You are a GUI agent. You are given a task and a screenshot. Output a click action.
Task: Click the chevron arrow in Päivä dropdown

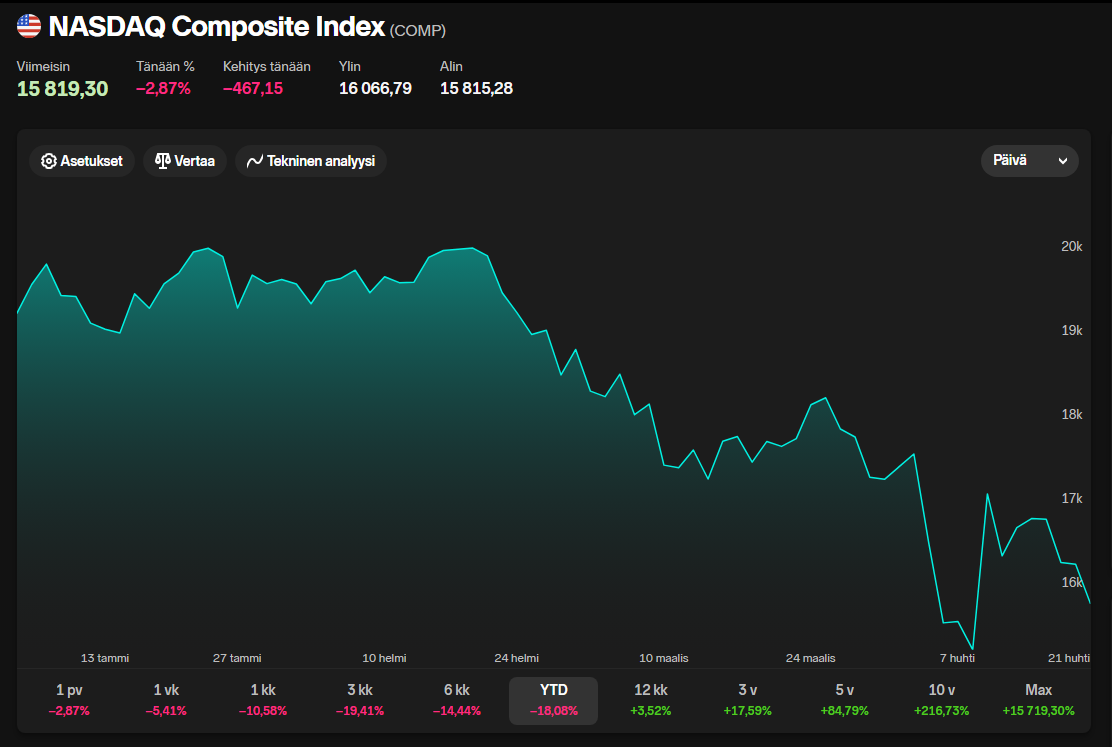point(1062,161)
